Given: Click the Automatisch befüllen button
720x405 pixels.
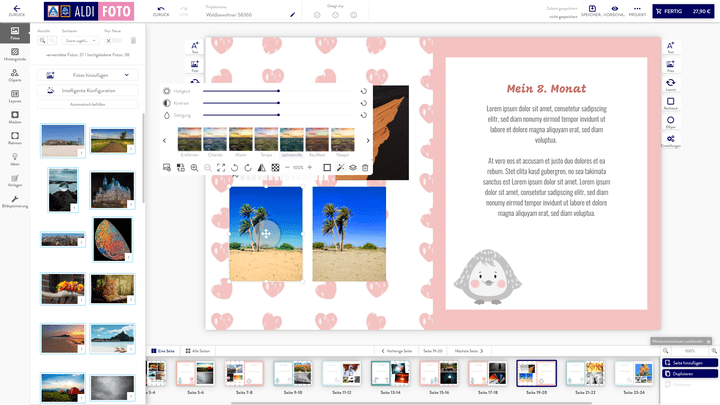Looking at the screenshot, I should [90, 104].
